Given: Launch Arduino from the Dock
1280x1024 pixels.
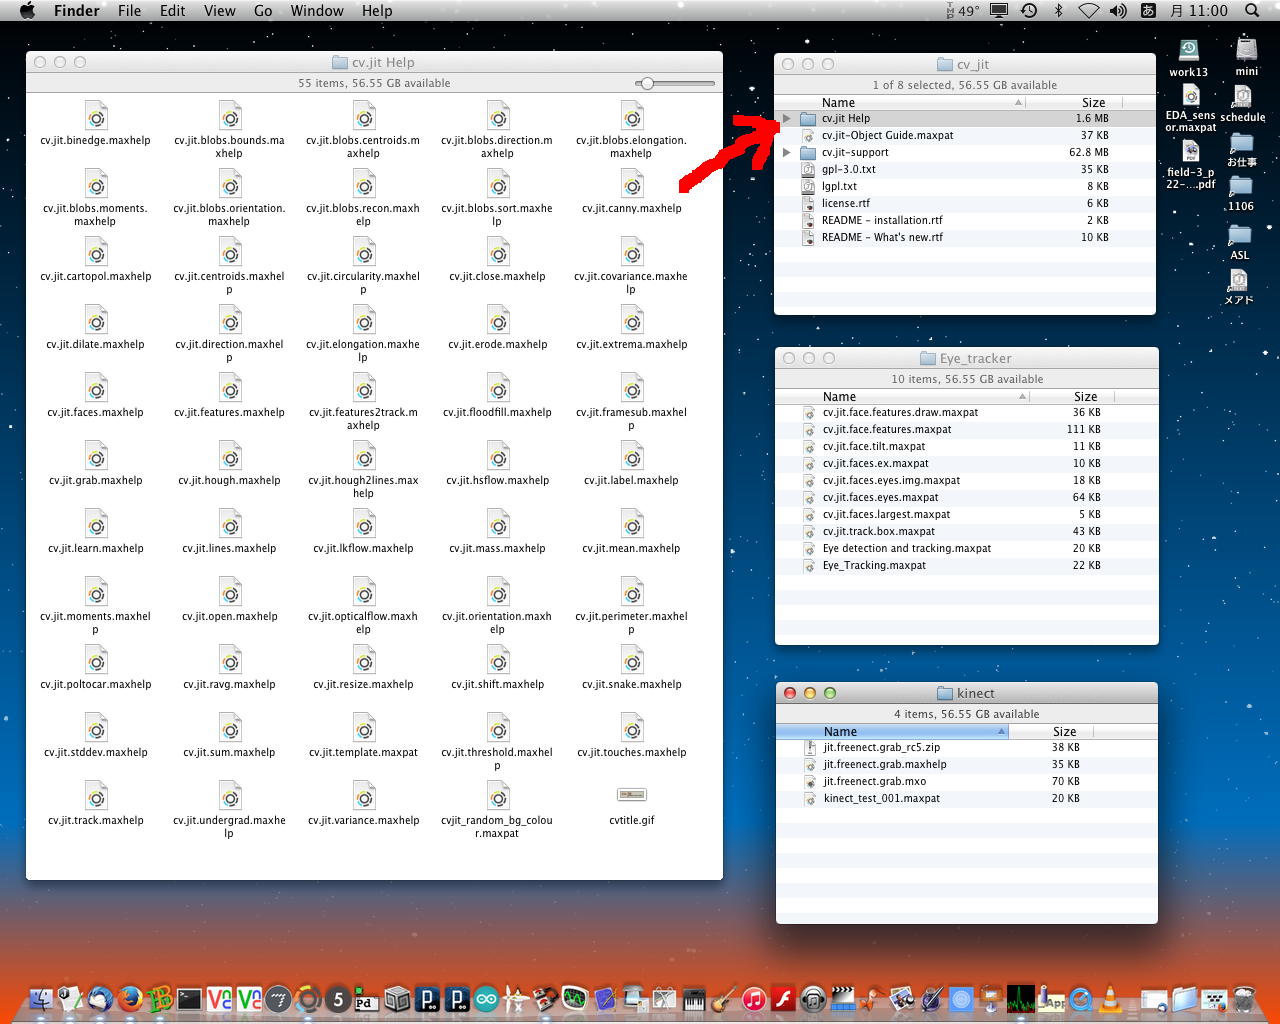Looking at the screenshot, I should pyautogui.click(x=487, y=998).
